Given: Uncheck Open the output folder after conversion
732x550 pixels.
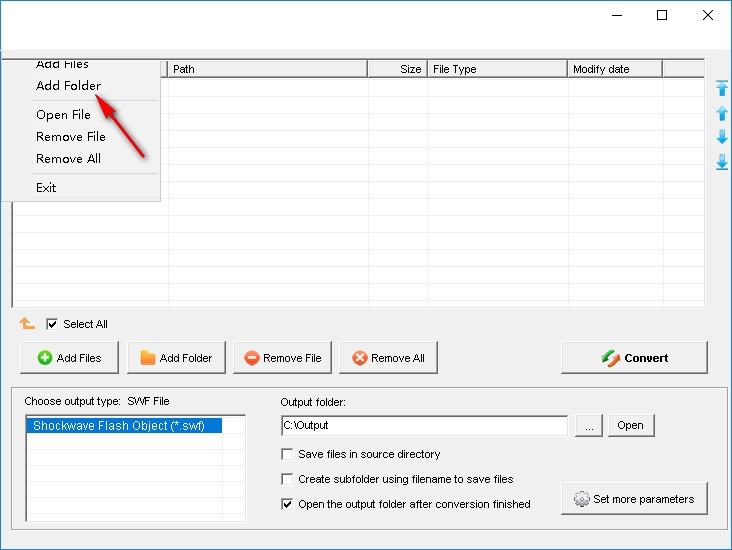Looking at the screenshot, I should [x=287, y=504].
